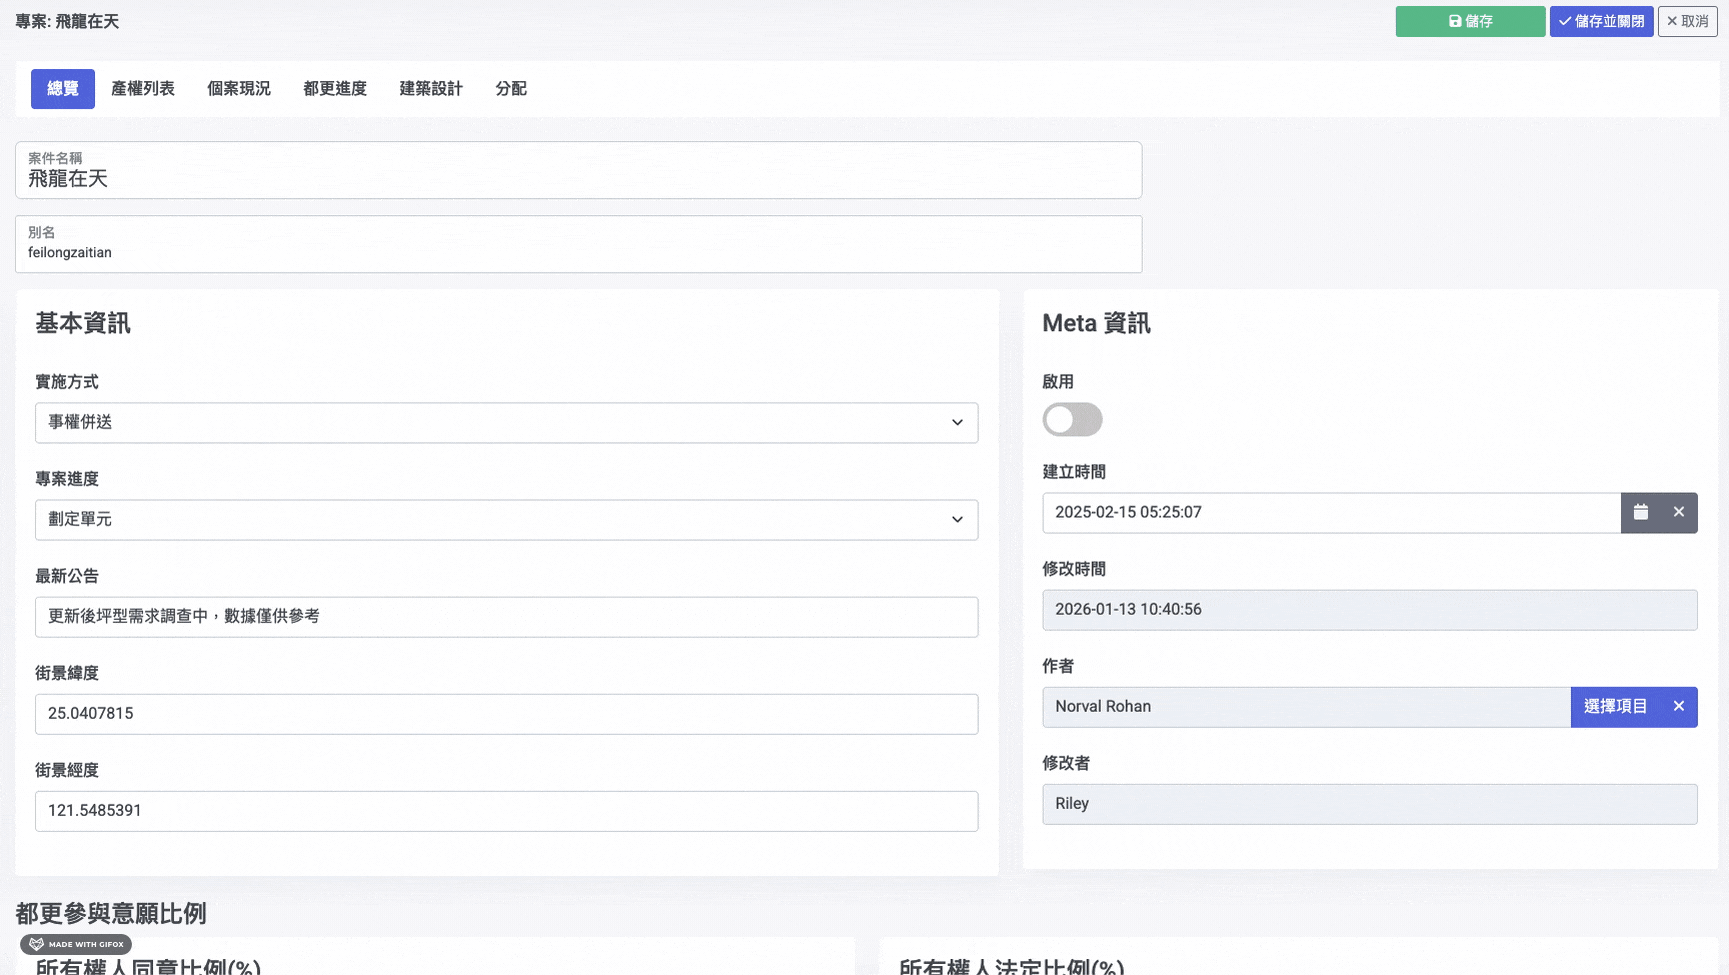Click the 作者 field showing Norval Rohan
Viewport: 1729px width, 975px height.
(x=1307, y=706)
